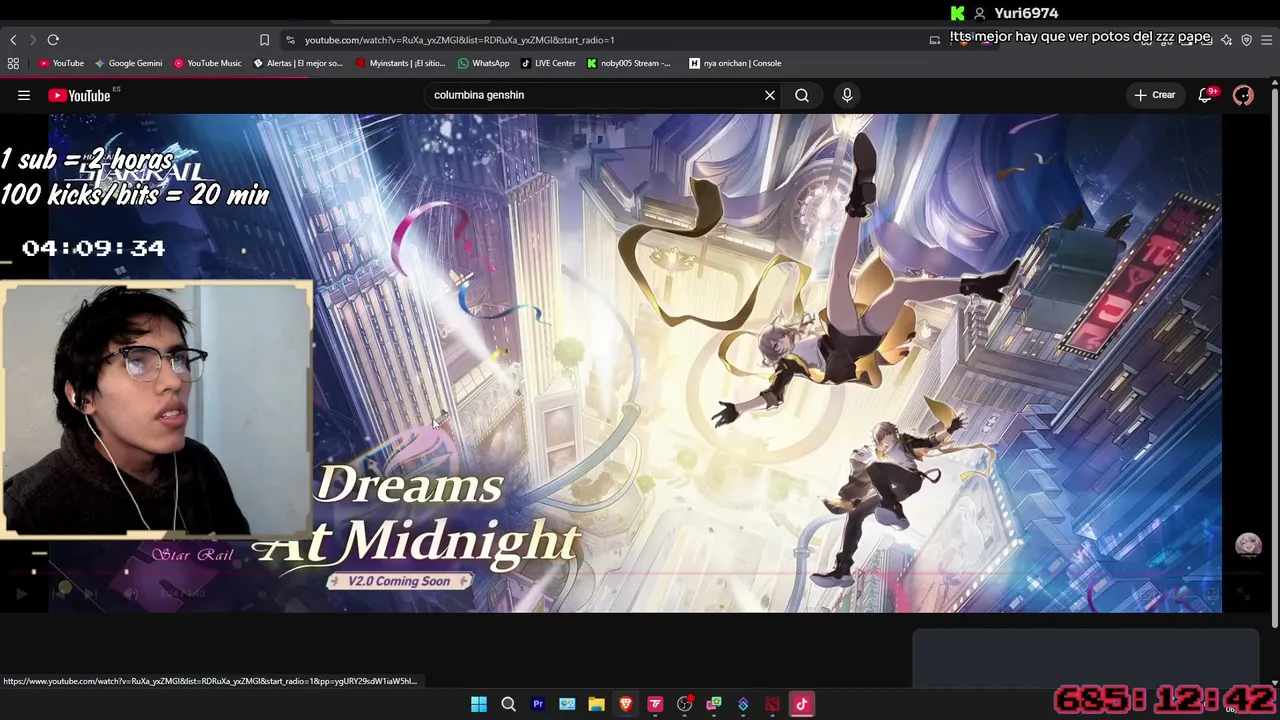Open the noby005 Stream bookmark
This screenshot has width=1280, height=720.
pyautogui.click(x=629, y=63)
